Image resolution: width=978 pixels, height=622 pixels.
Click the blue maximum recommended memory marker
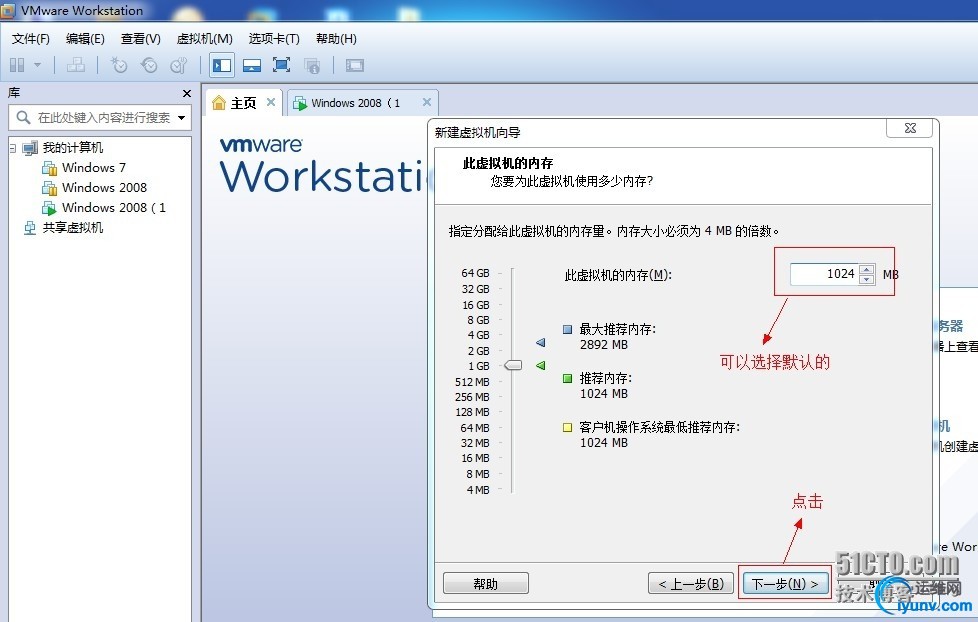pyautogui.click(x=541, y=343)
